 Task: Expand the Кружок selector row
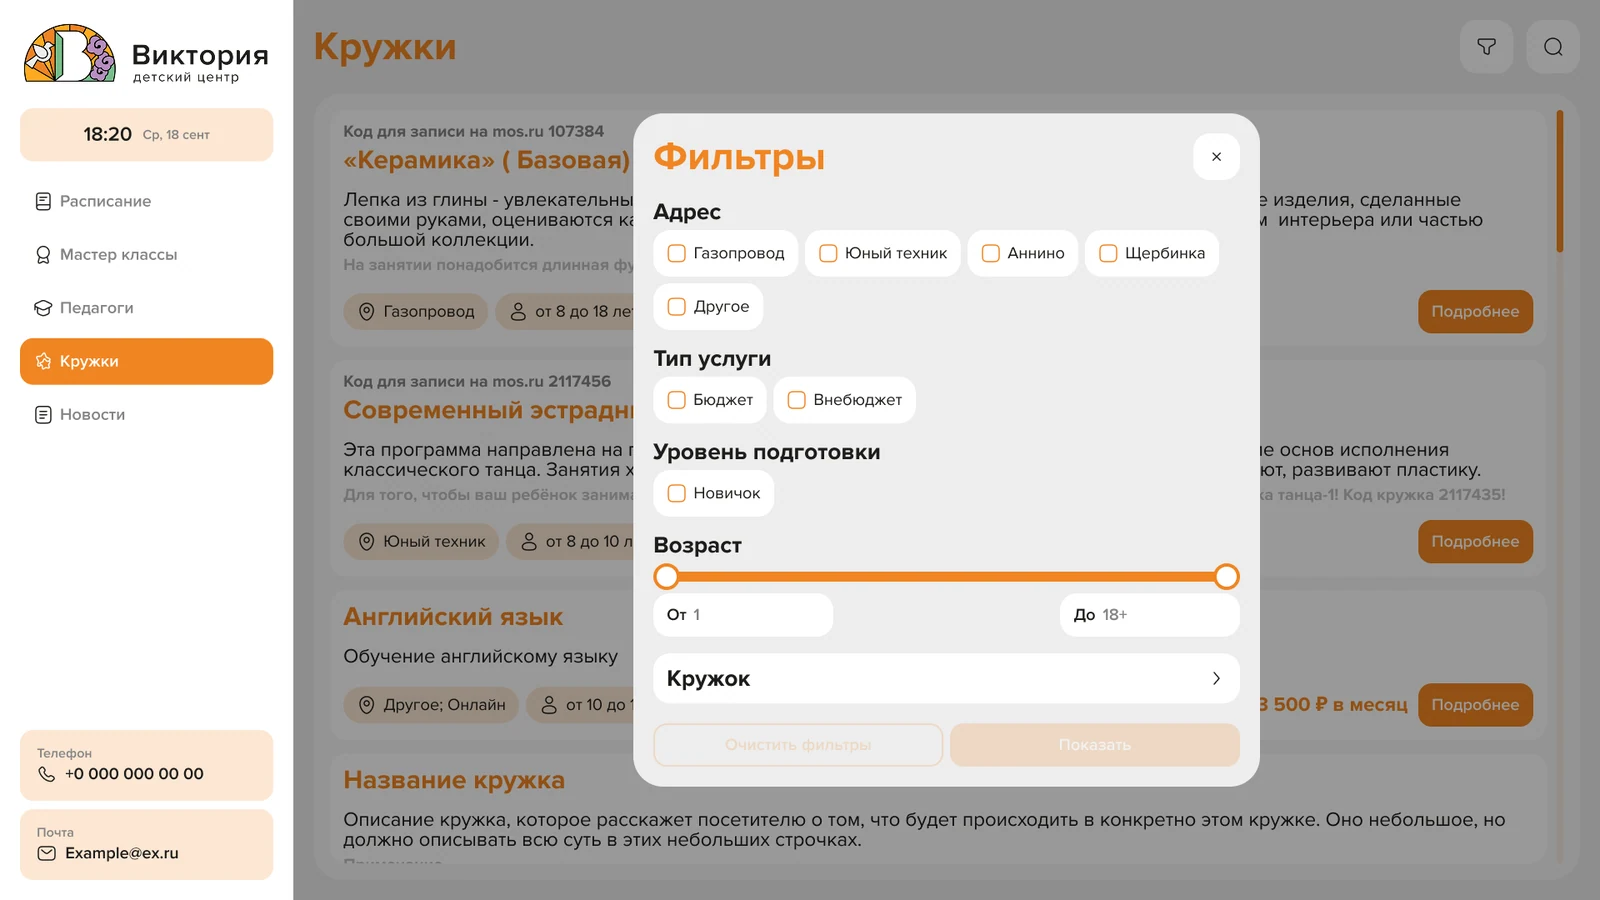[946, 679]
